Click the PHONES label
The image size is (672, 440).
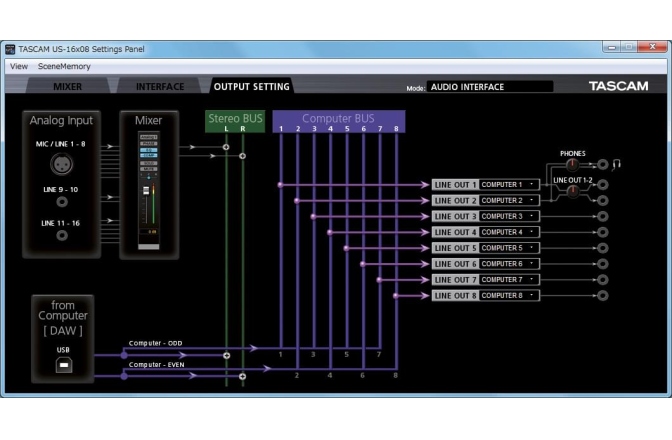point(573,153)
